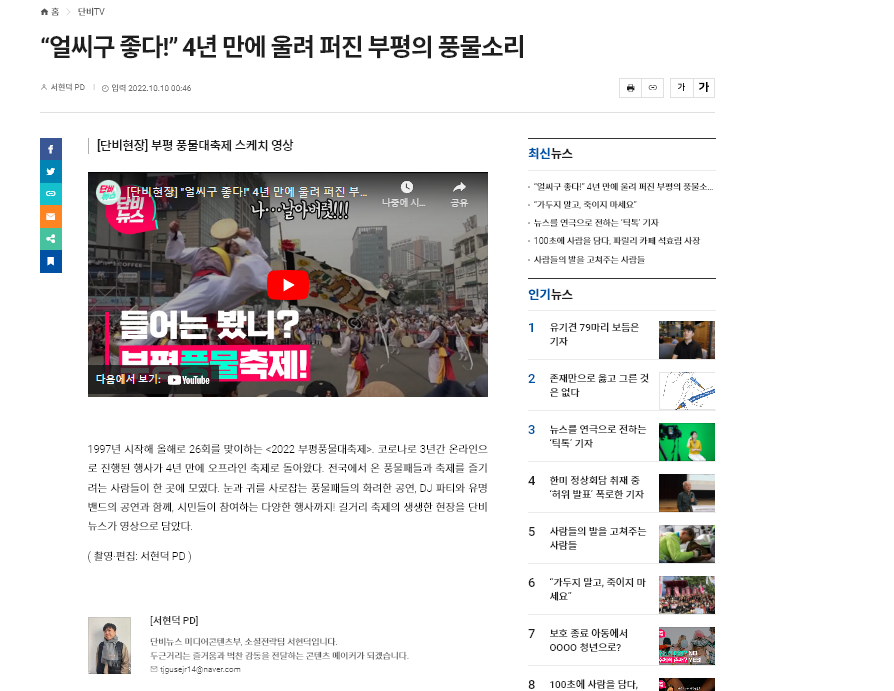Viewport: 894px width, 691px height.
Task: Click 서현덕 PD profile photo
Action: click(x=109, y=645)
